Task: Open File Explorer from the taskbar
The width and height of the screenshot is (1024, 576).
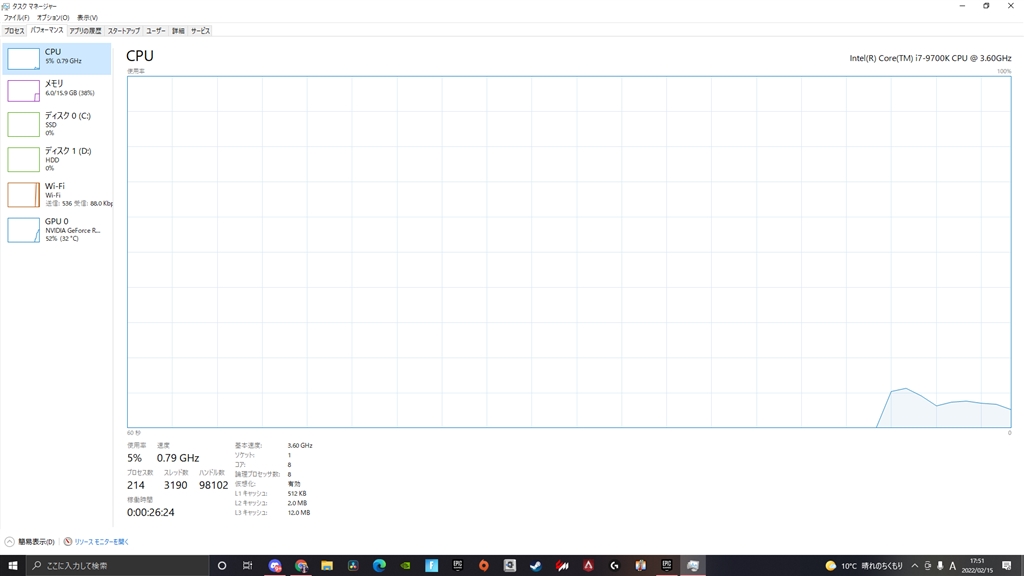Action: tap(327, 566)
